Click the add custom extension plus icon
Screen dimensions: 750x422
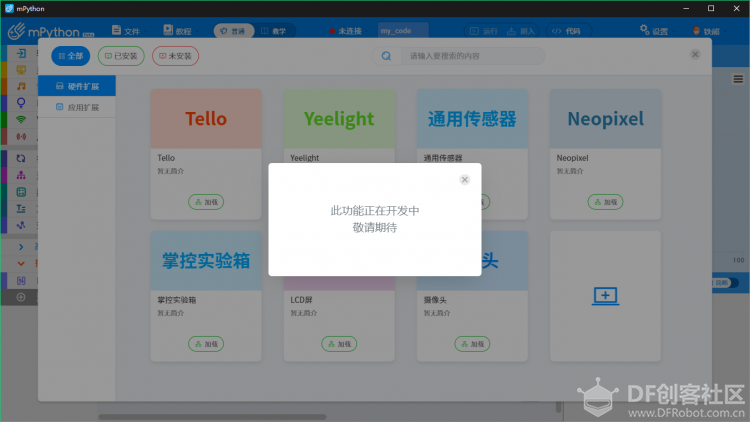click(606, 296)
